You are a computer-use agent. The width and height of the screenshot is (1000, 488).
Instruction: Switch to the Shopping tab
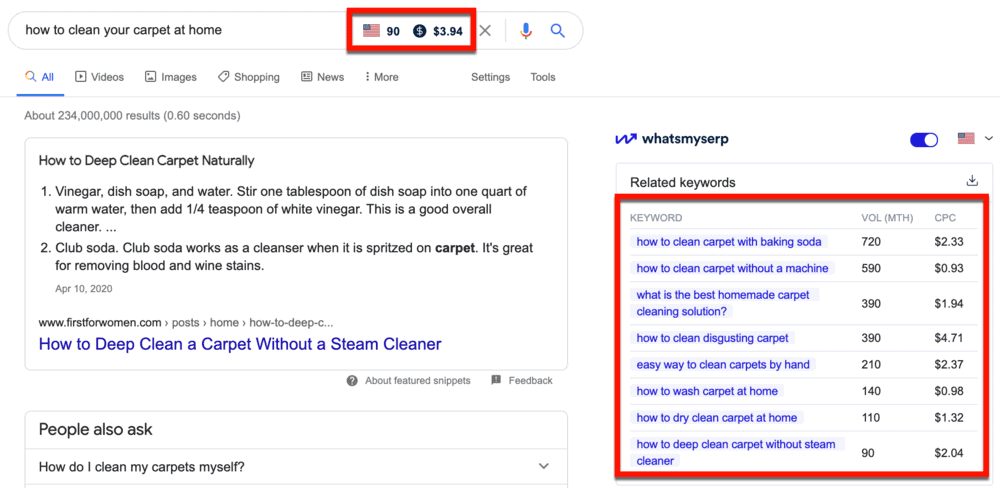tap(248, 77)
